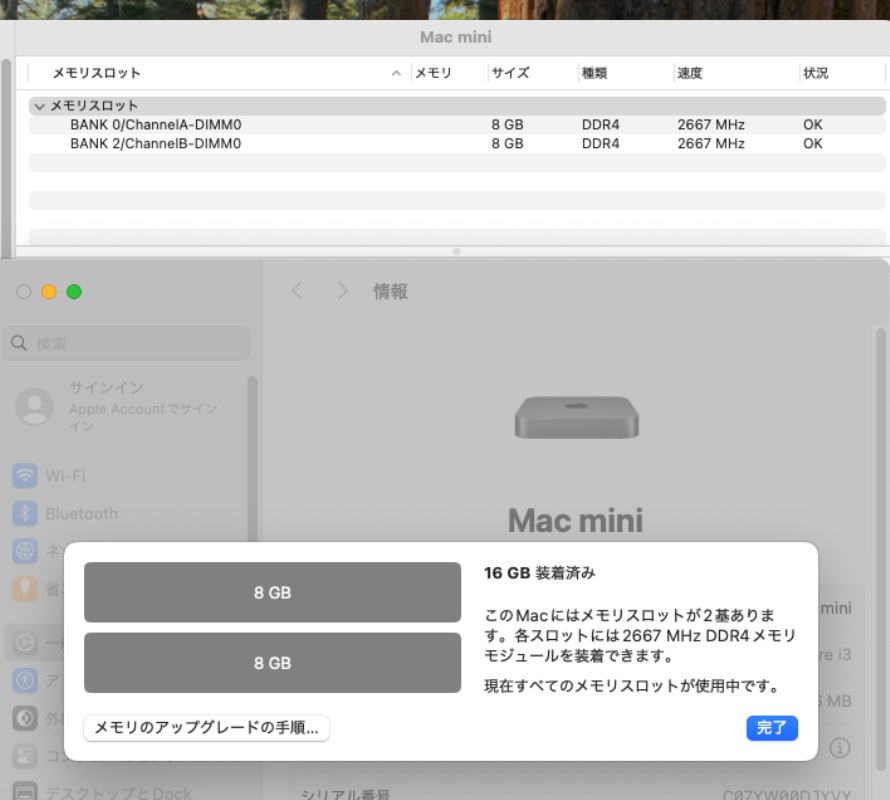890x800 pixels.
Task: Click the Mac mini device image
Action: coord(577,417)
